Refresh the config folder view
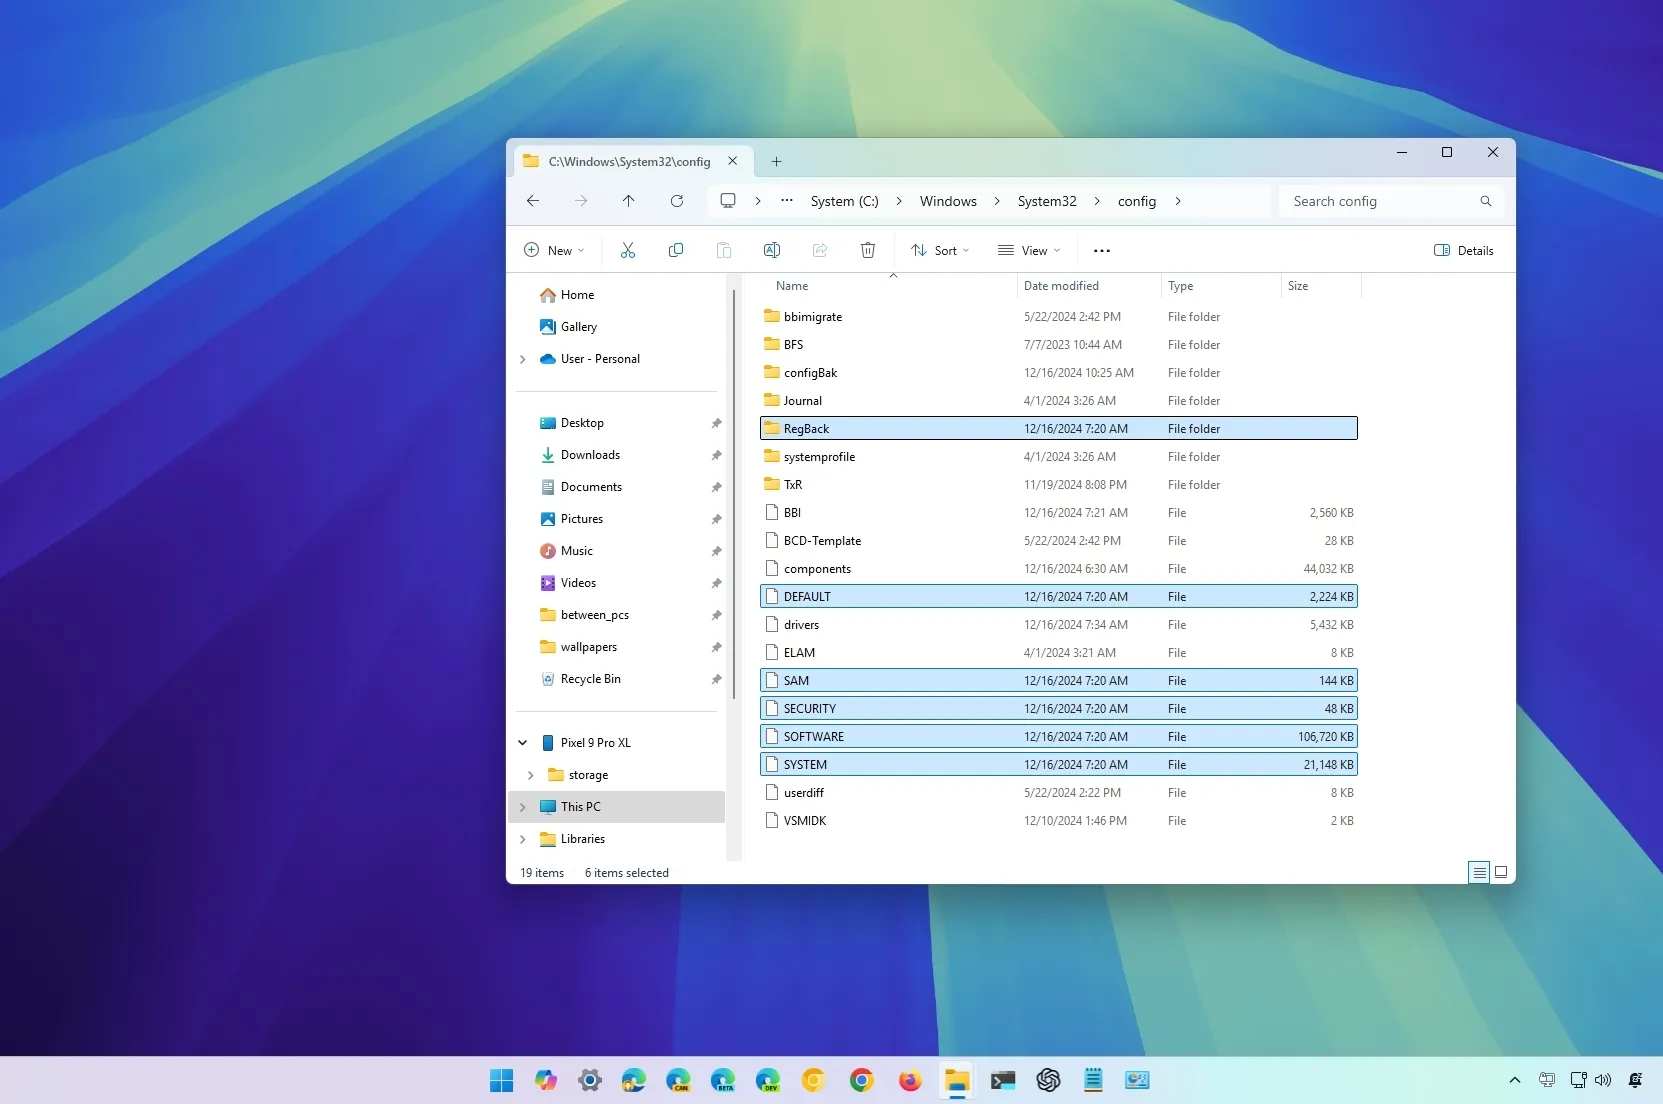Viewport: 1663px width, 1104px height. point(677,201)
